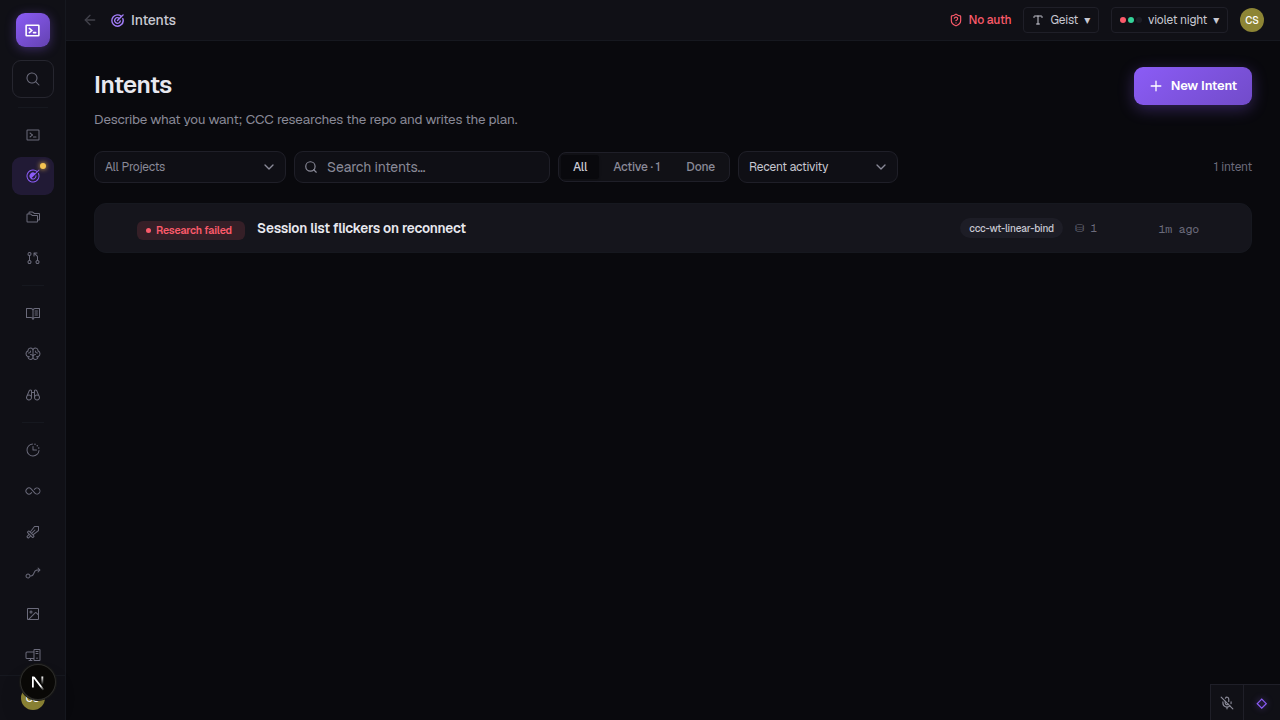
Task: Open the CS user avatar
Action: (x=1252, y=20)
